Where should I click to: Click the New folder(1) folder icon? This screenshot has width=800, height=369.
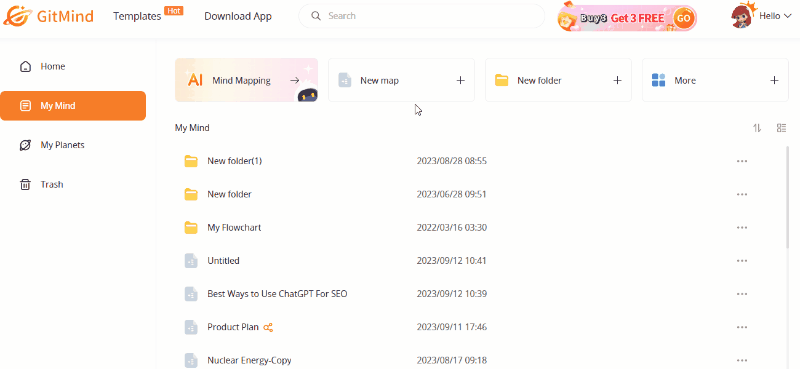191,161
